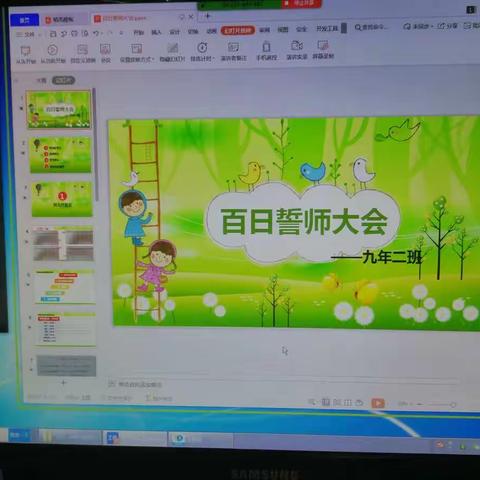The height and width of the screenshot is (480, 480).
Task: Open the Insert ribbon tab
Action: (x=156, y=32)
